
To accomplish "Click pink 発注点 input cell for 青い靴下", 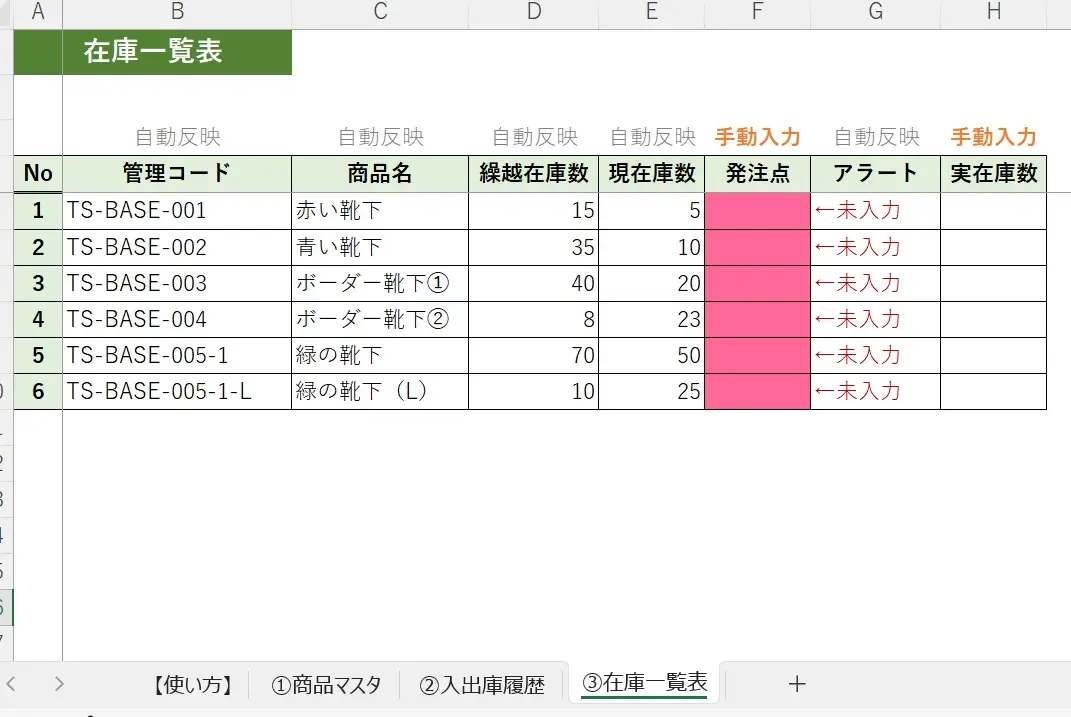I will pos(757,247).
